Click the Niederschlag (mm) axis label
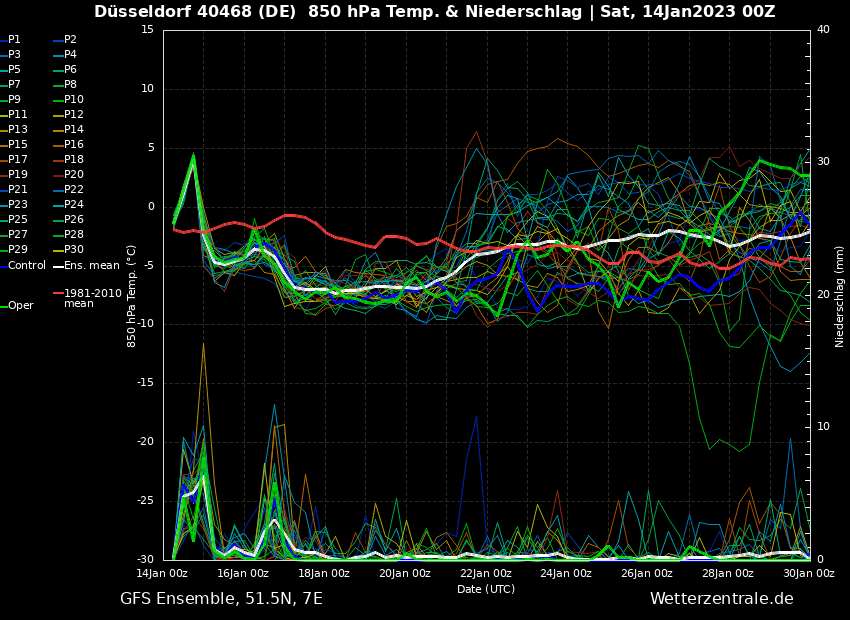850x620 pixels. point(840,296)
